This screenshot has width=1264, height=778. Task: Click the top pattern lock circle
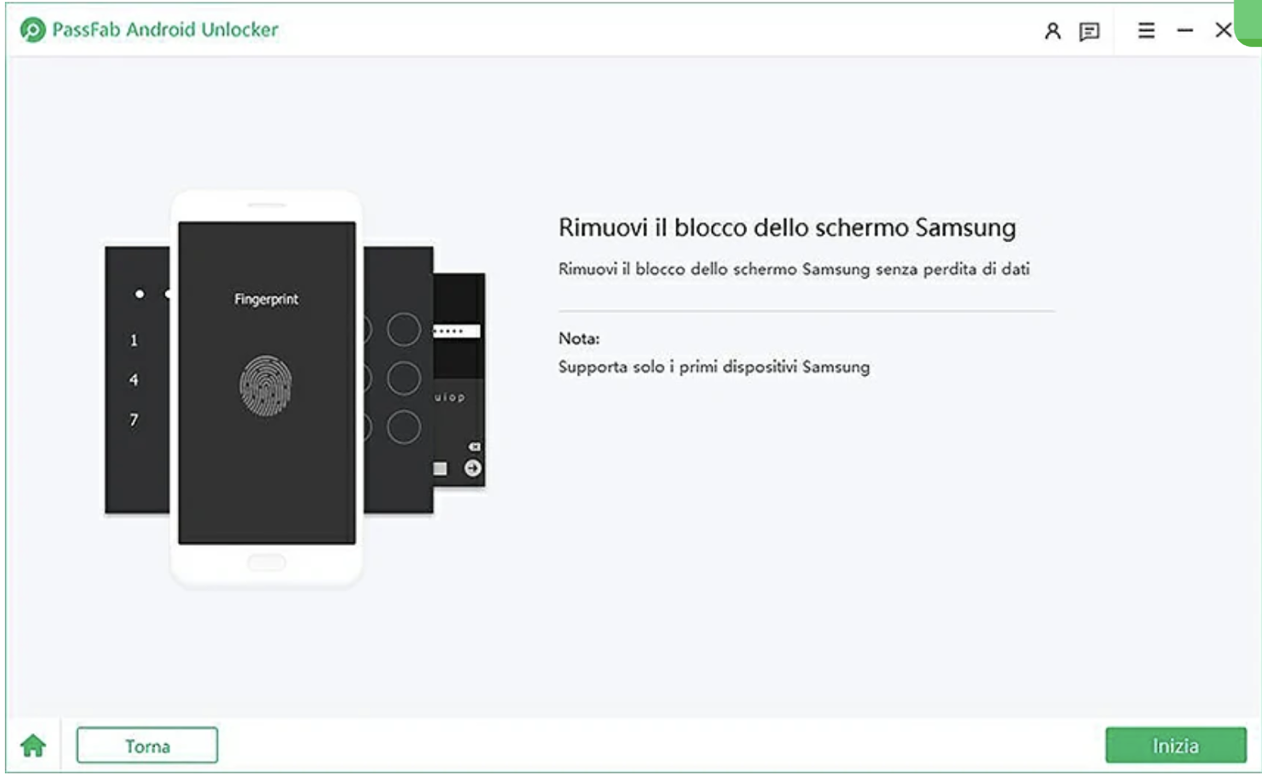pos(404,328)
